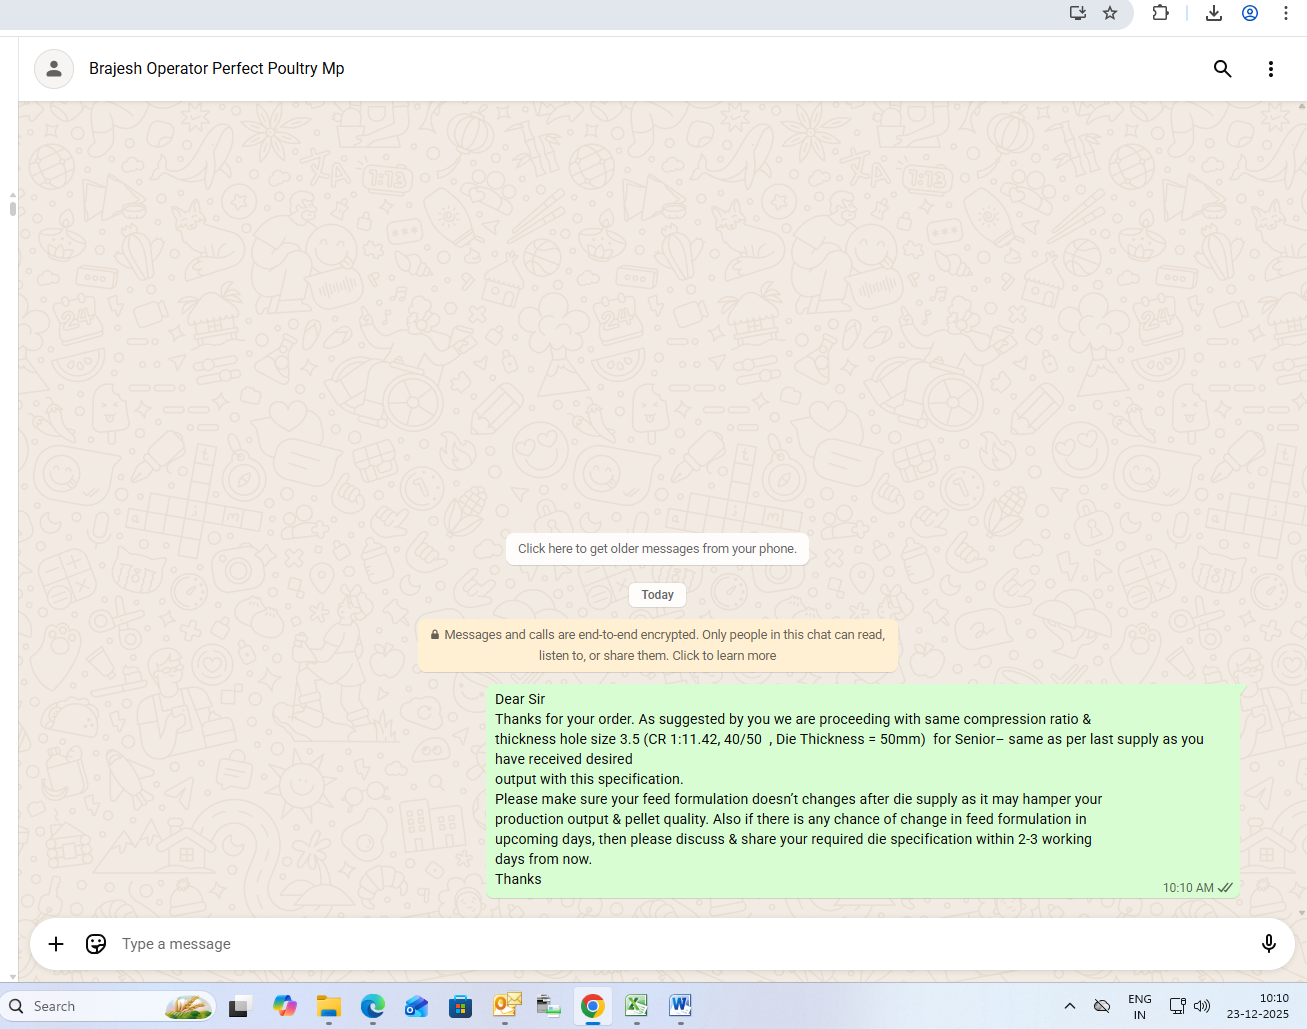Click the end-to-end encryption notice
The width and height of the screenshot is (1307, 1029).
pos(657,645)
